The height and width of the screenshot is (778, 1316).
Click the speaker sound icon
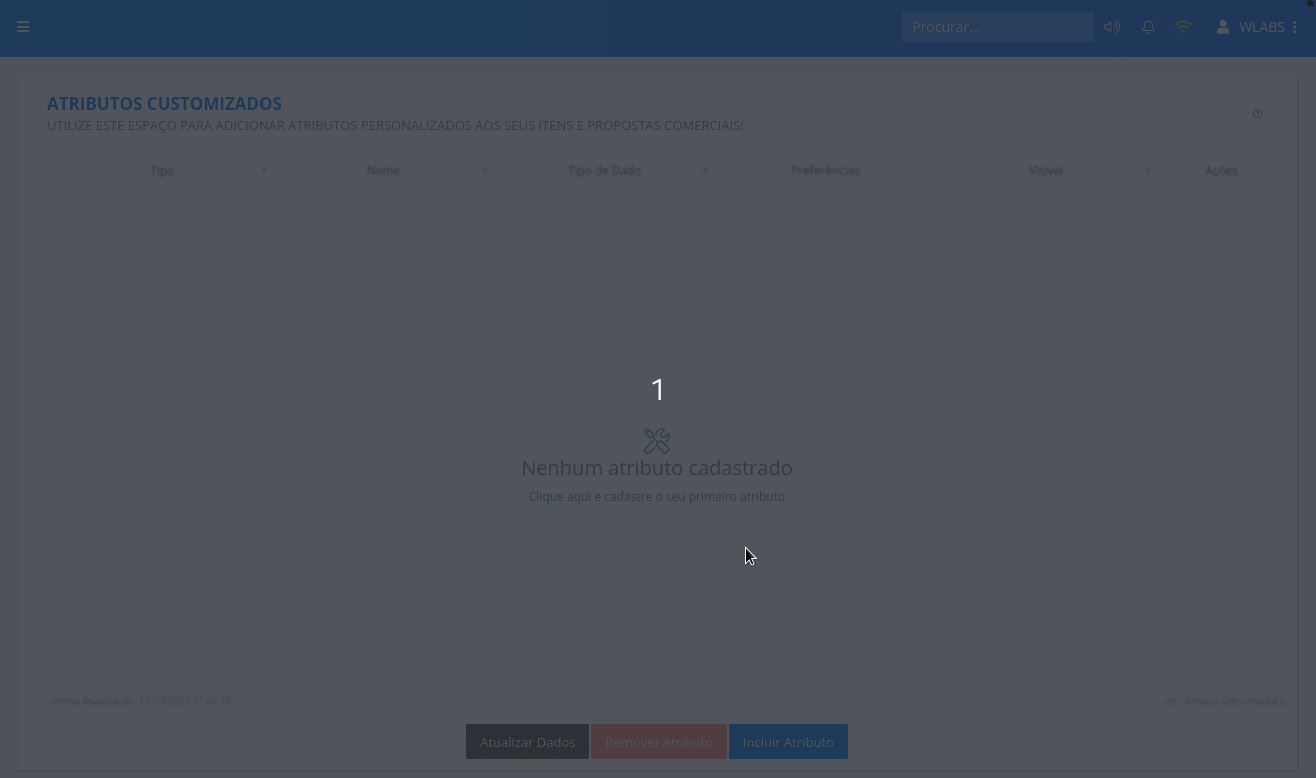[1112, 27]
